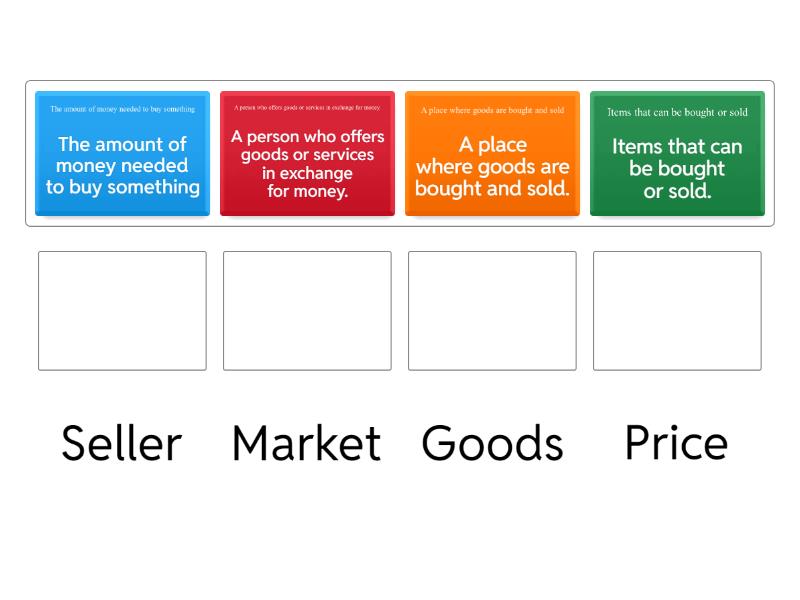Click the small caption on the red card
The height and width of the screenshot is (600, 800).
click(307, 107)
